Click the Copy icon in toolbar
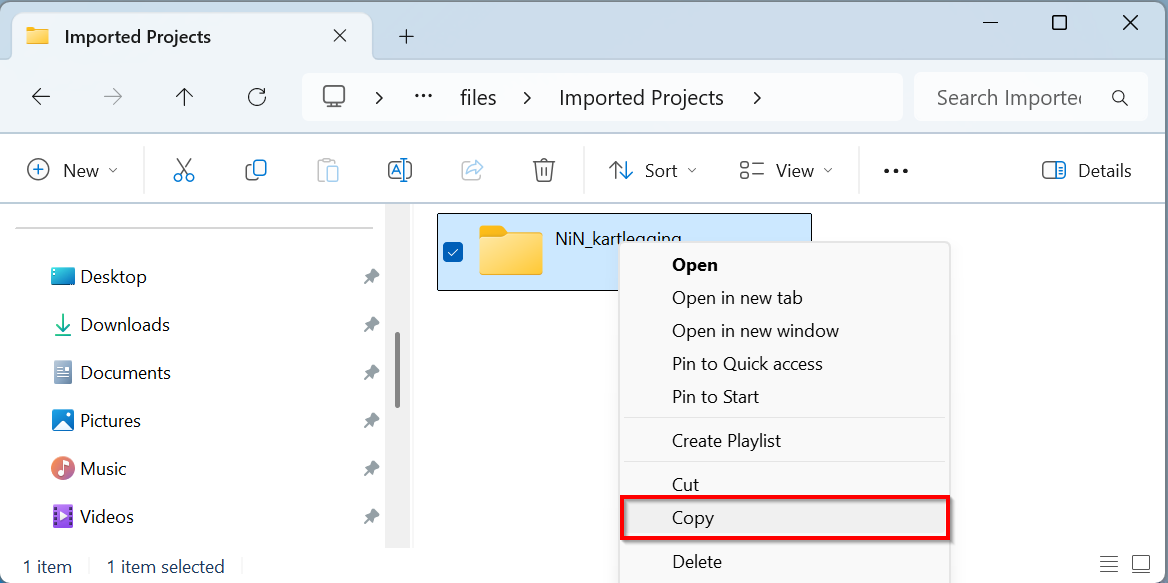1168x583 pixels. (x=255, y=171)
